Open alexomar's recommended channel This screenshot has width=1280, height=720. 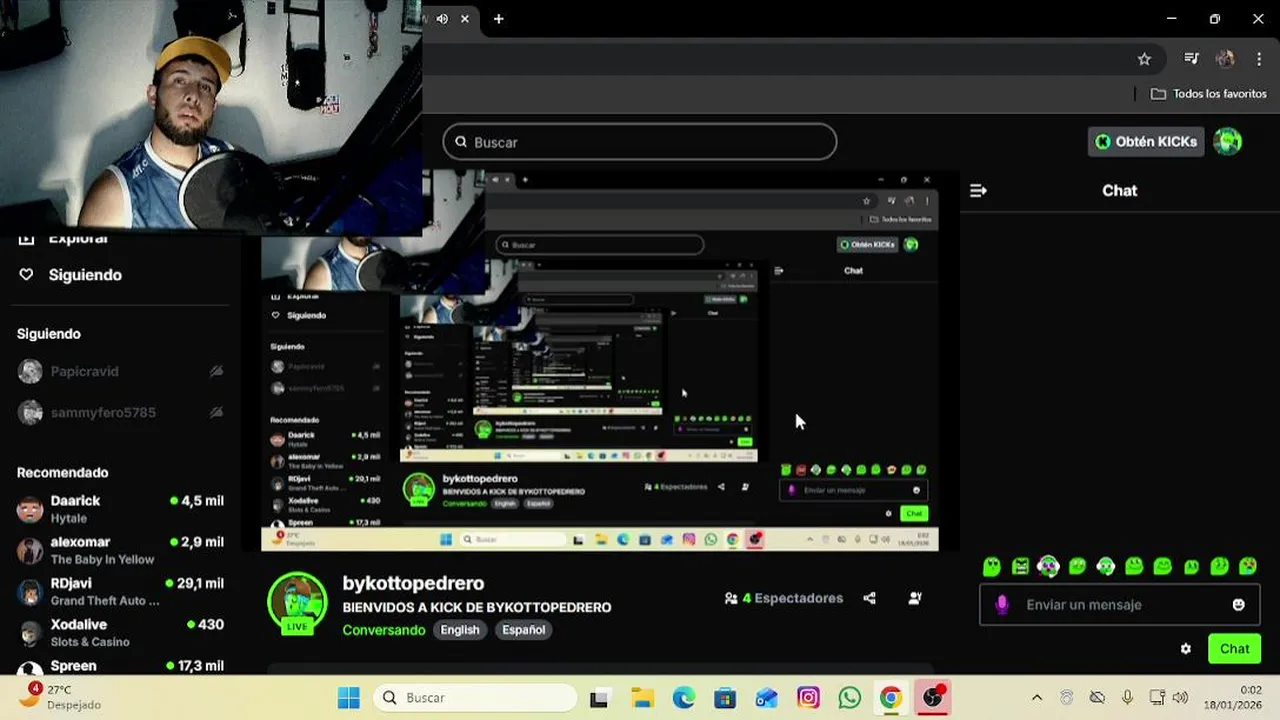pyautogui.click(x=120, y=550)
